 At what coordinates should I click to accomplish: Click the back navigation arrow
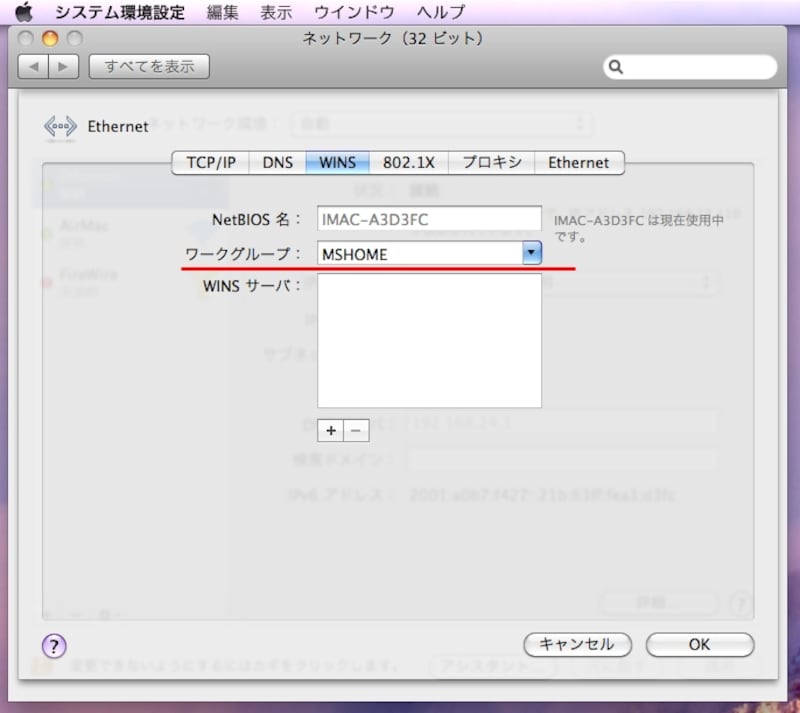point(32,67)
